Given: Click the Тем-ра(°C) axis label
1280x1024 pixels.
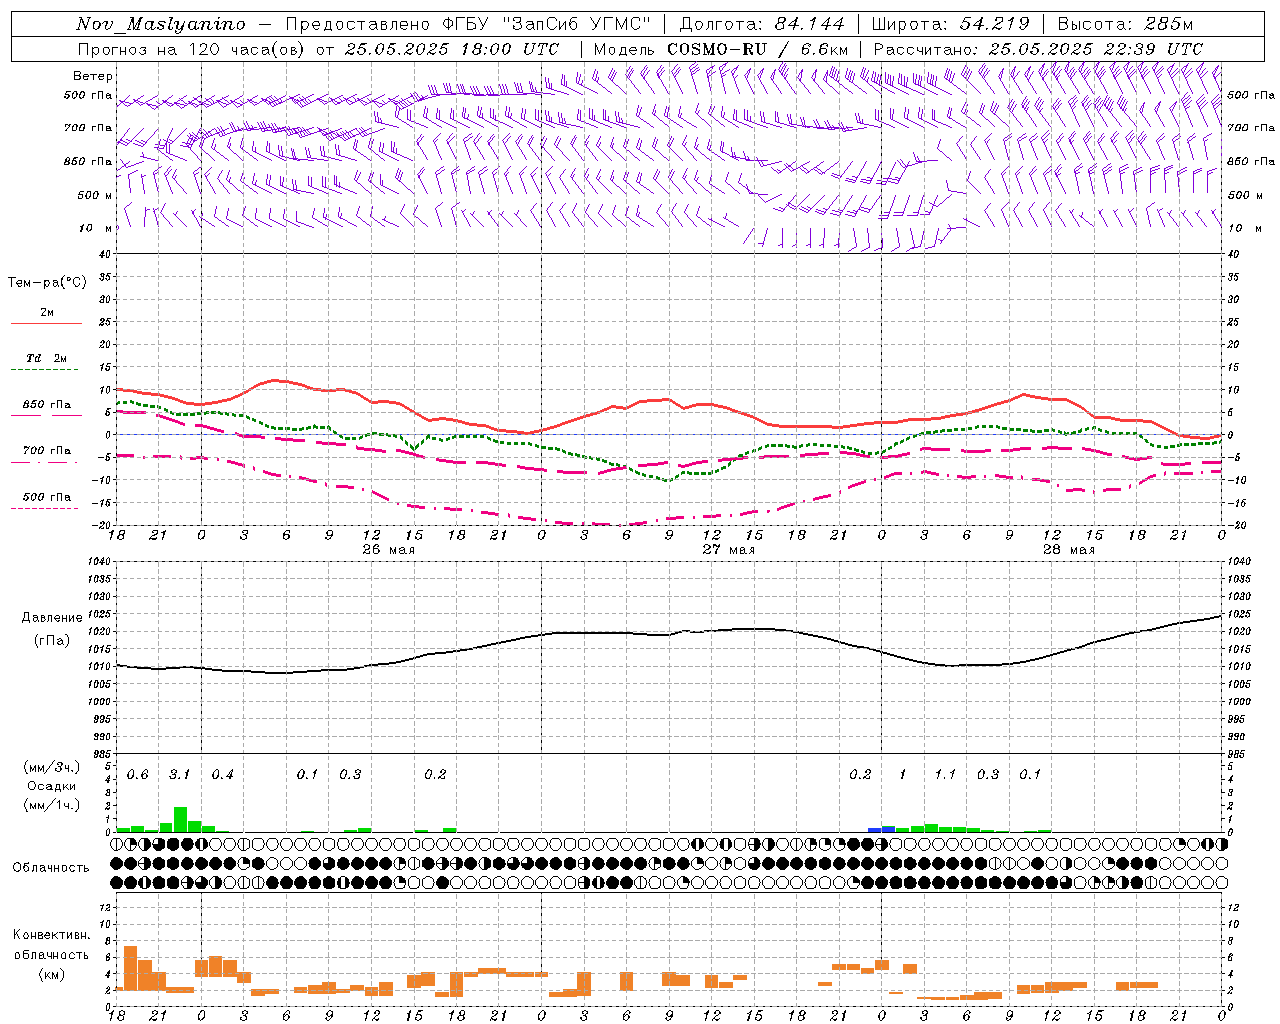Looking at the screenshot, I should pos(47,283).
